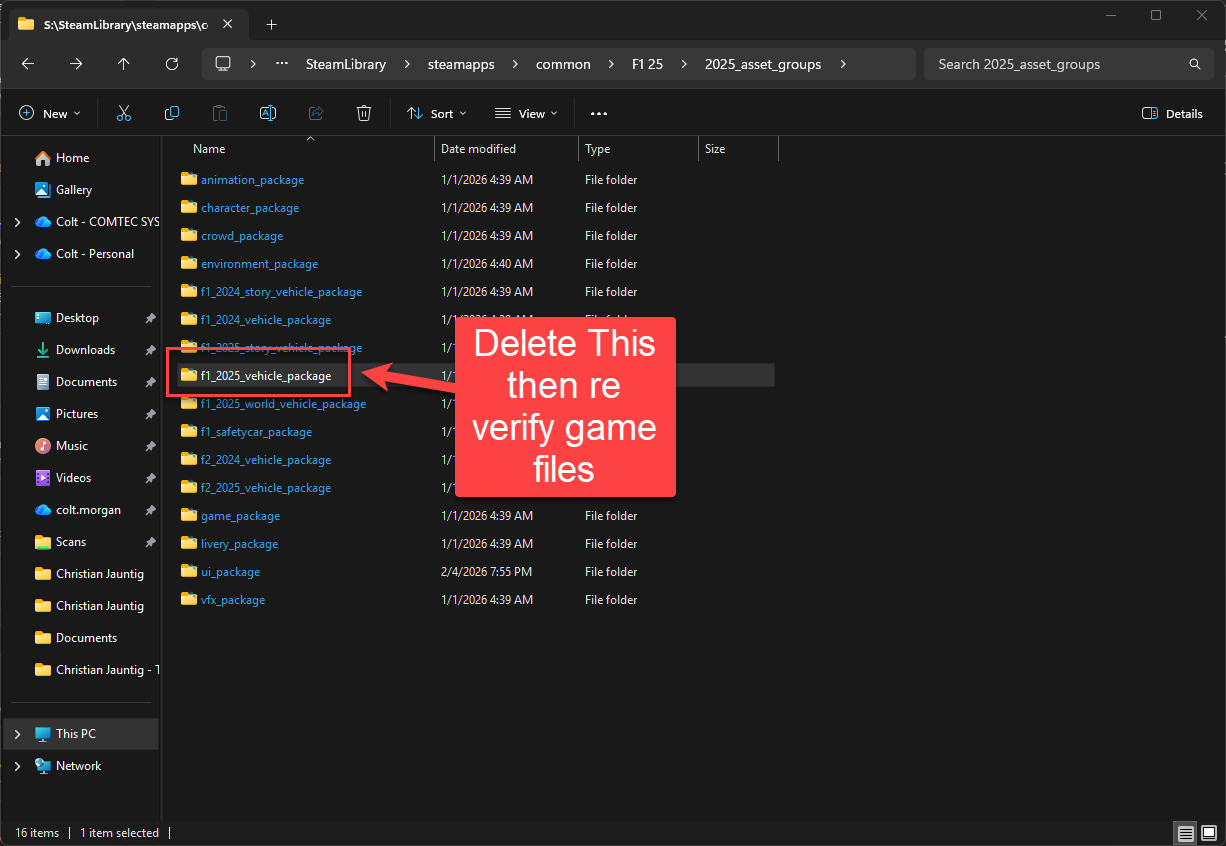Click the Refresh button in navigation bar
The height and width of the screenshot is (846, 1226).
point(172,64)
